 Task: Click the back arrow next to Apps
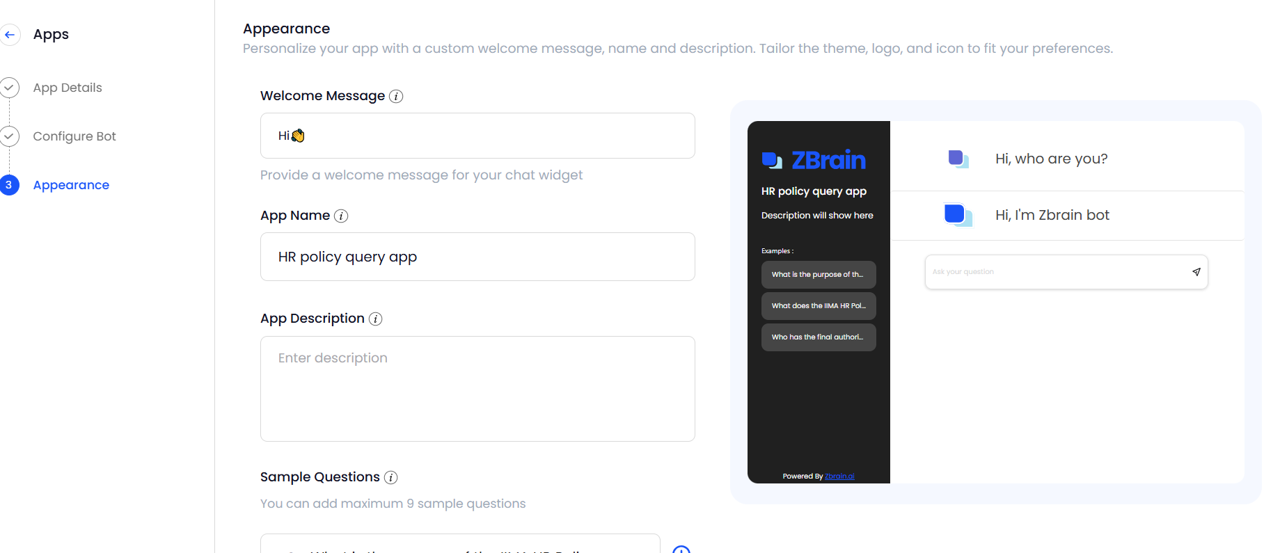(x=10, y=34)
